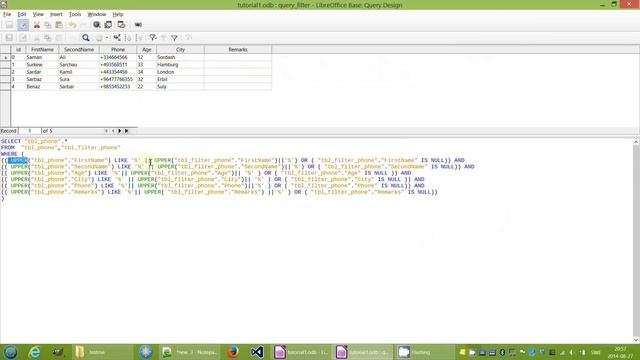Paste clipboard using upper toolbar Paste icon
Screen dimensions: 640x360
(59, 25)
